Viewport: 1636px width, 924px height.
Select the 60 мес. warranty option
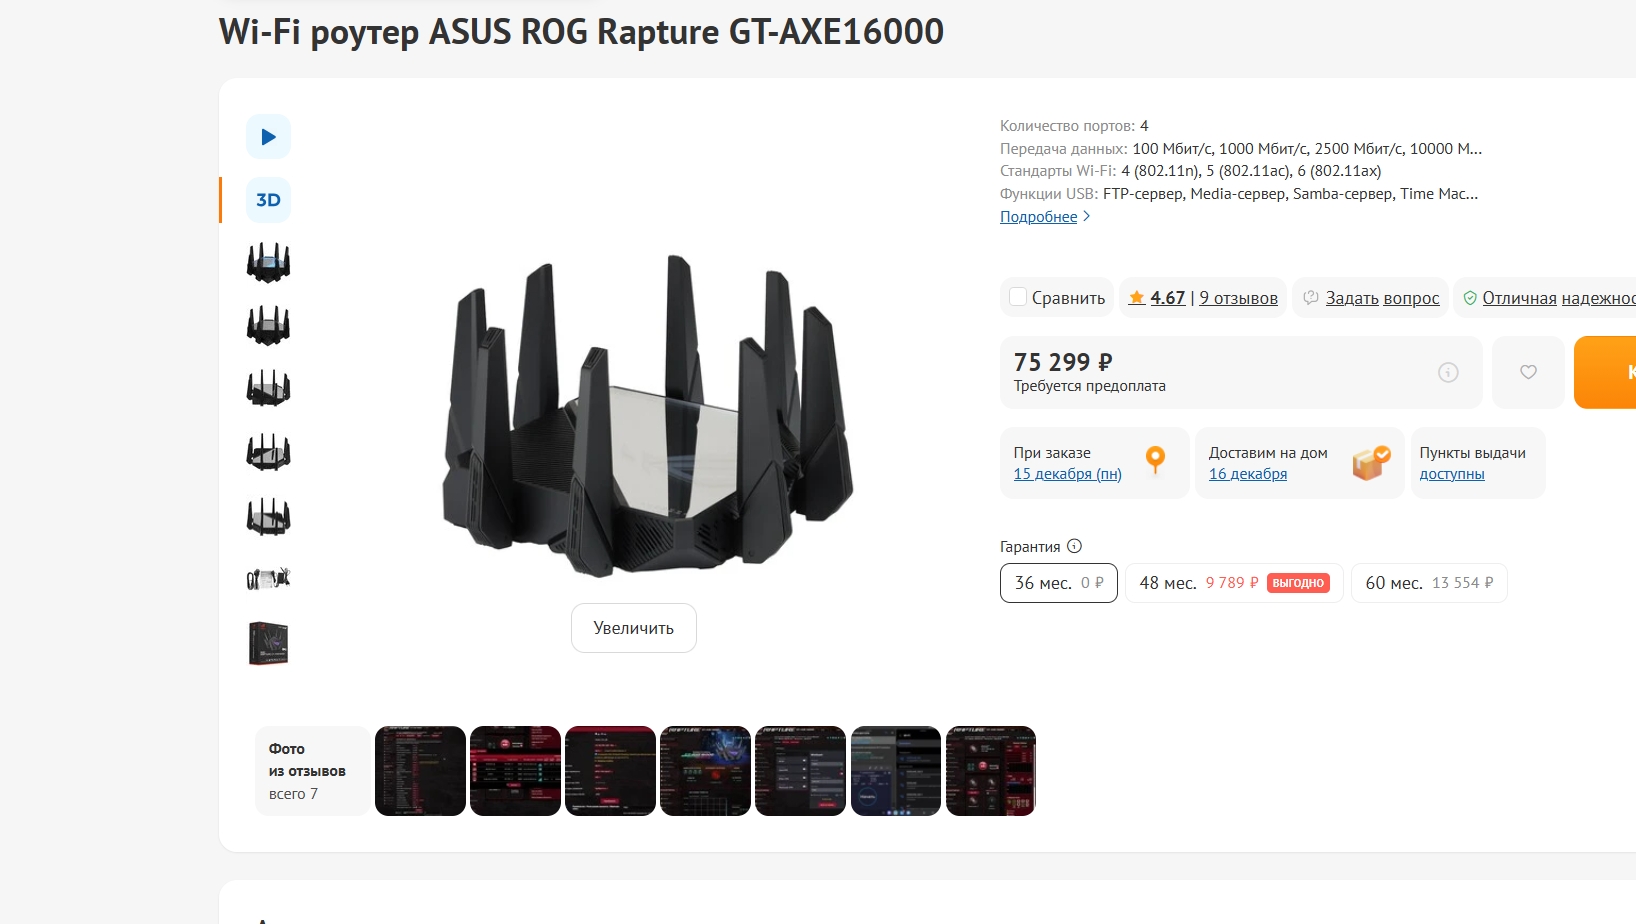[x=1429, y=583]
